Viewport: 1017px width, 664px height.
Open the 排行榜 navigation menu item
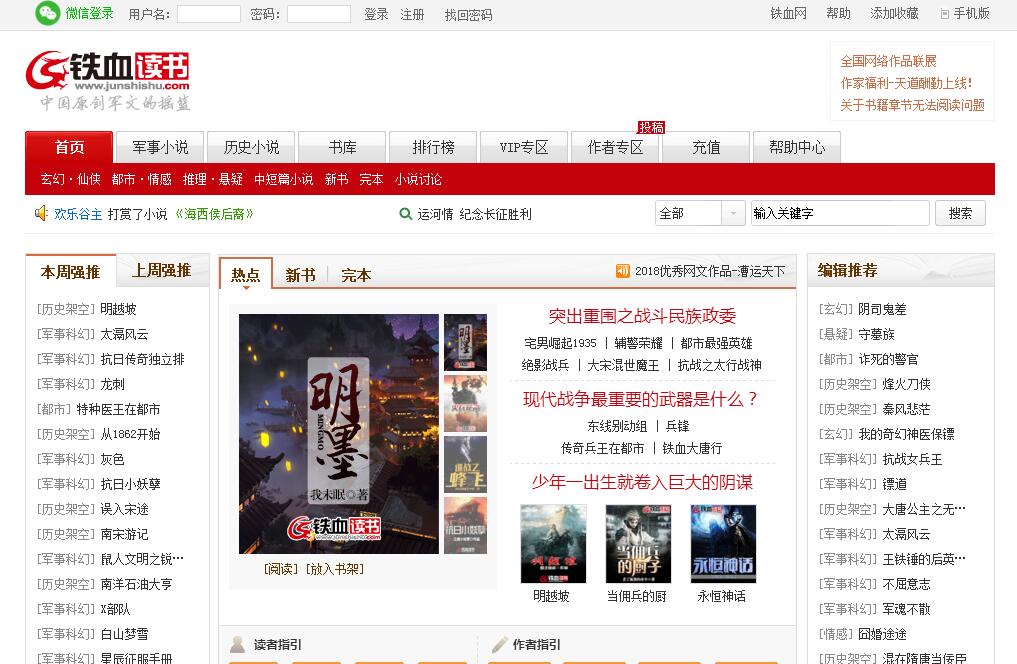pos(433,147)
